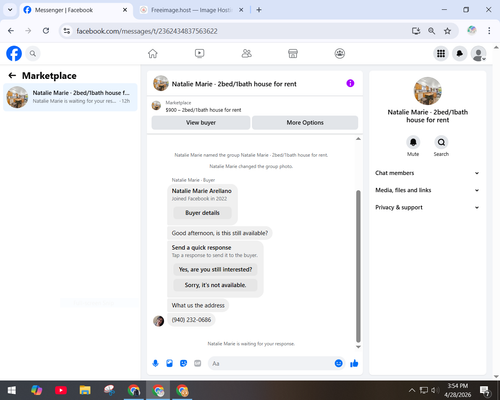Viewport: 500px width, 400px height.
Task: Open the Marketplace storefront icon
Action: (x=293, y=53)
